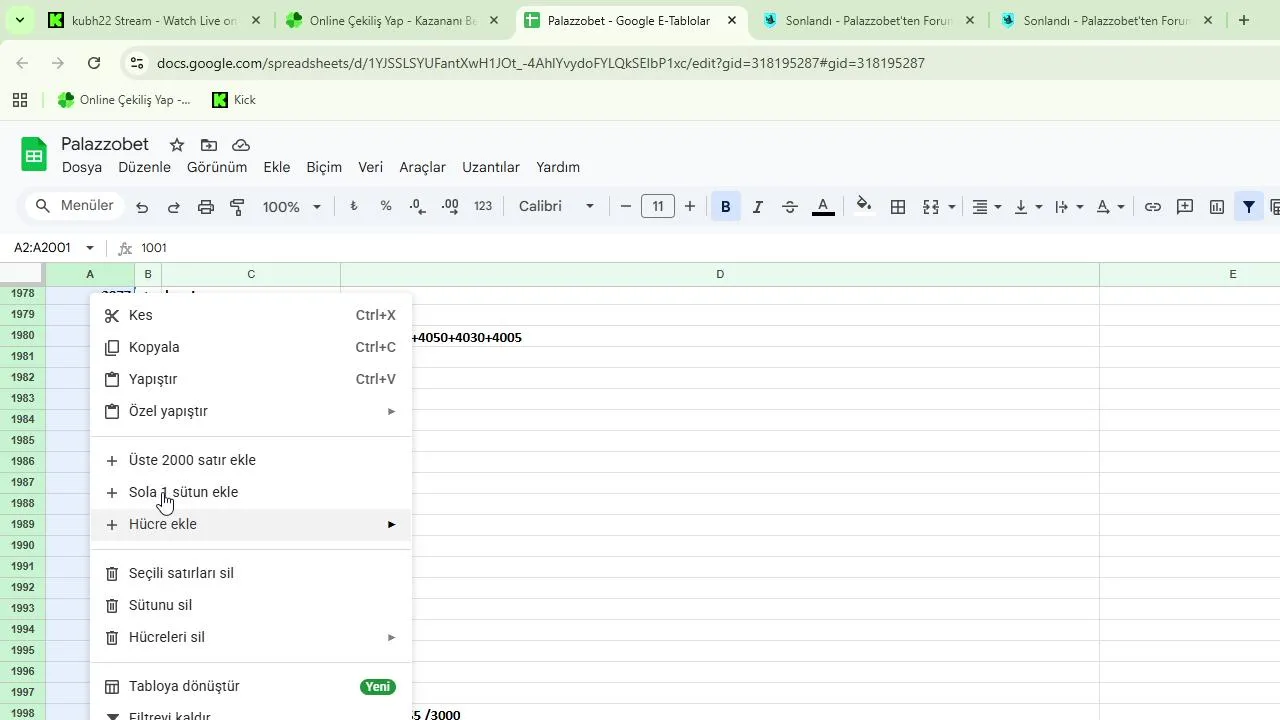1280x720 pixels.
Task: Star the Palazzobet document
Action: (177, 145)
